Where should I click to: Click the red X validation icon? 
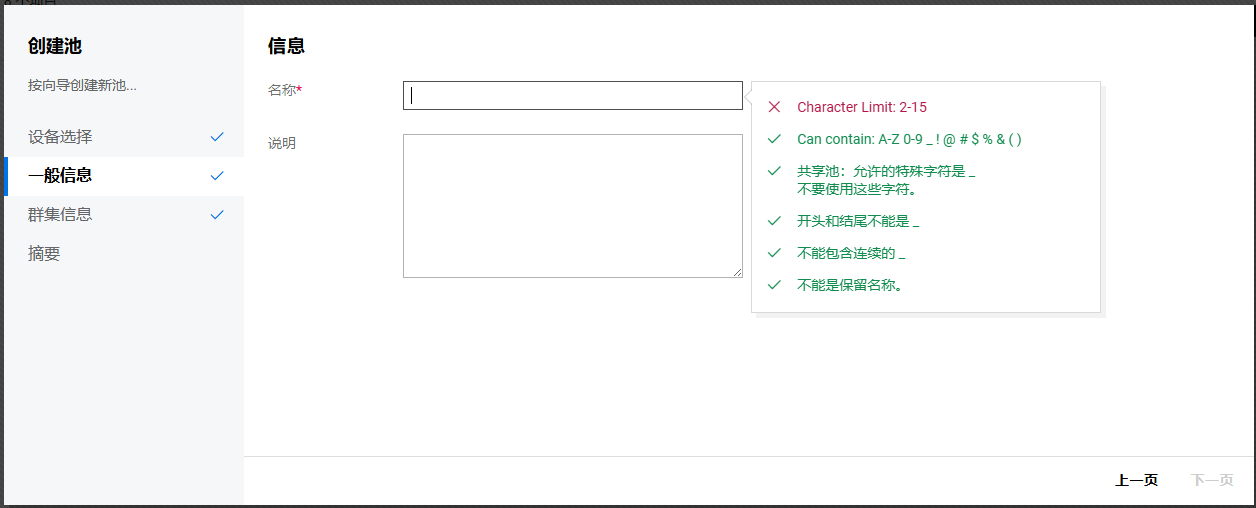coord(774,107)
